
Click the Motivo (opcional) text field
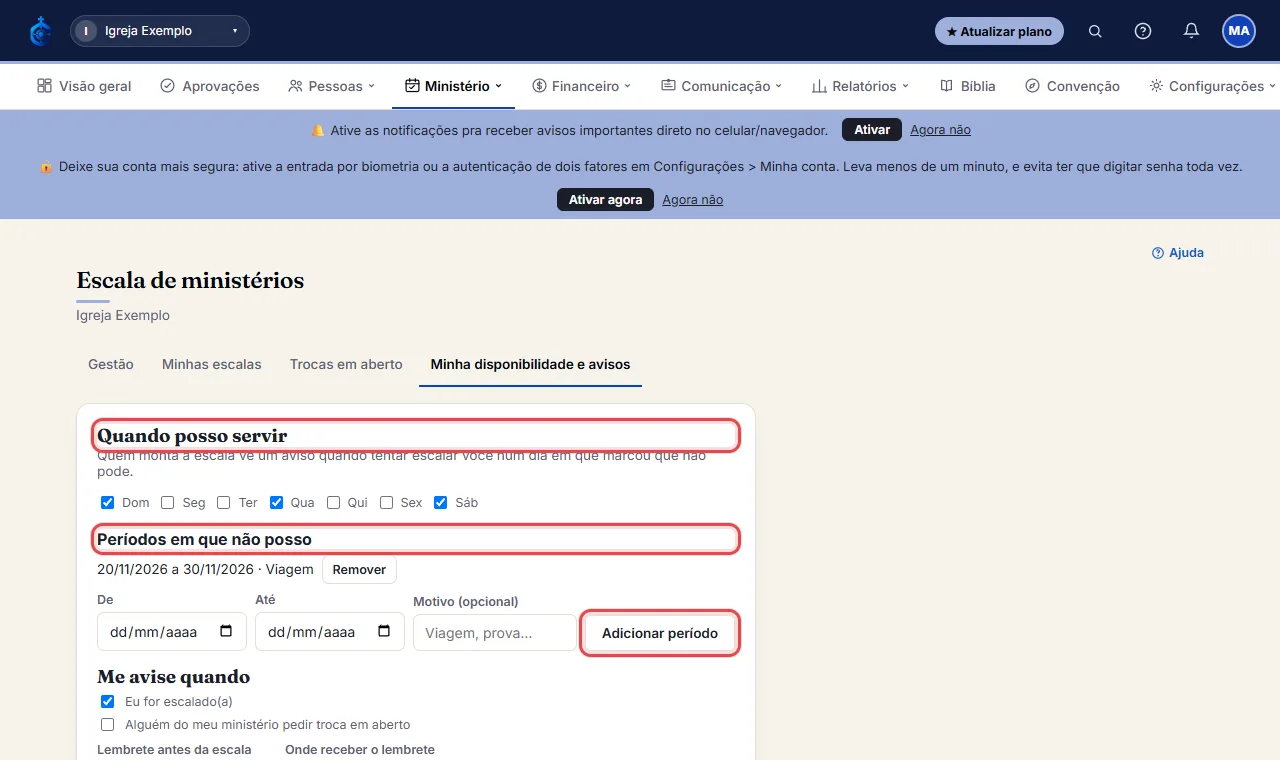click(495, 633)
